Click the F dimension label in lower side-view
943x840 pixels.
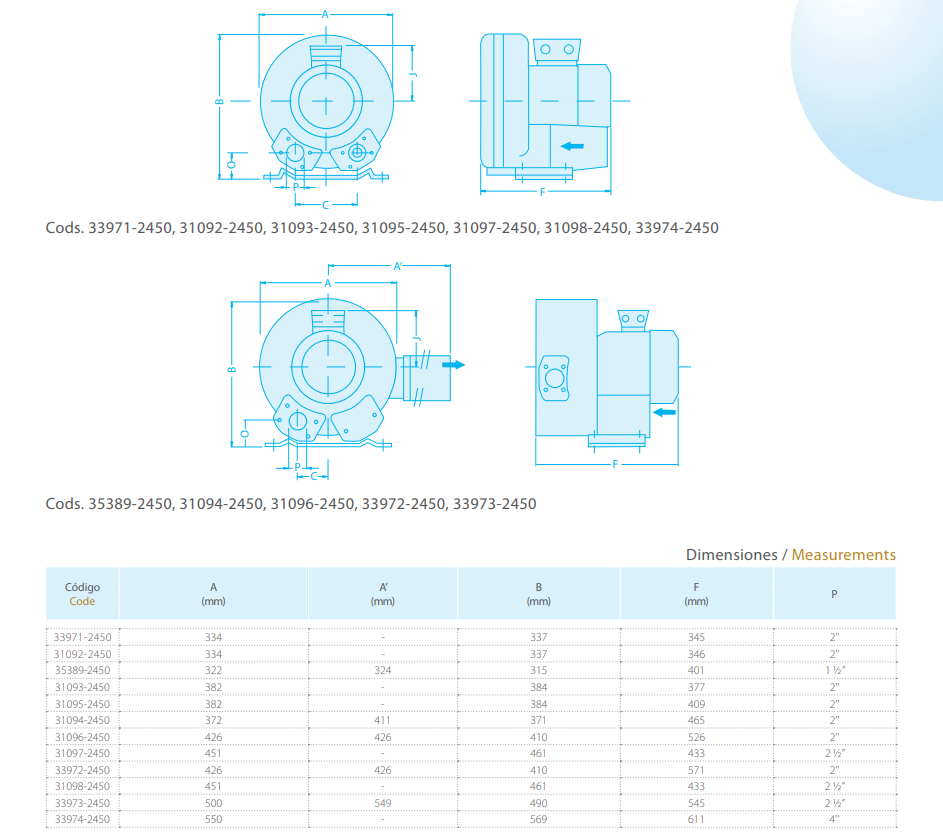tap(615, 464)
